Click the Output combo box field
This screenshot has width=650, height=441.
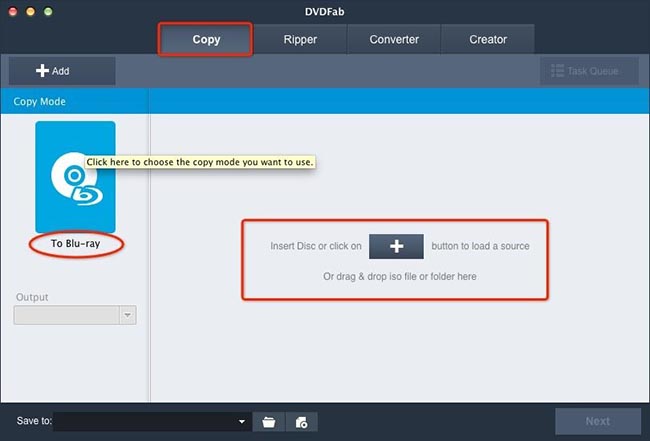click(x=75, y=315)
